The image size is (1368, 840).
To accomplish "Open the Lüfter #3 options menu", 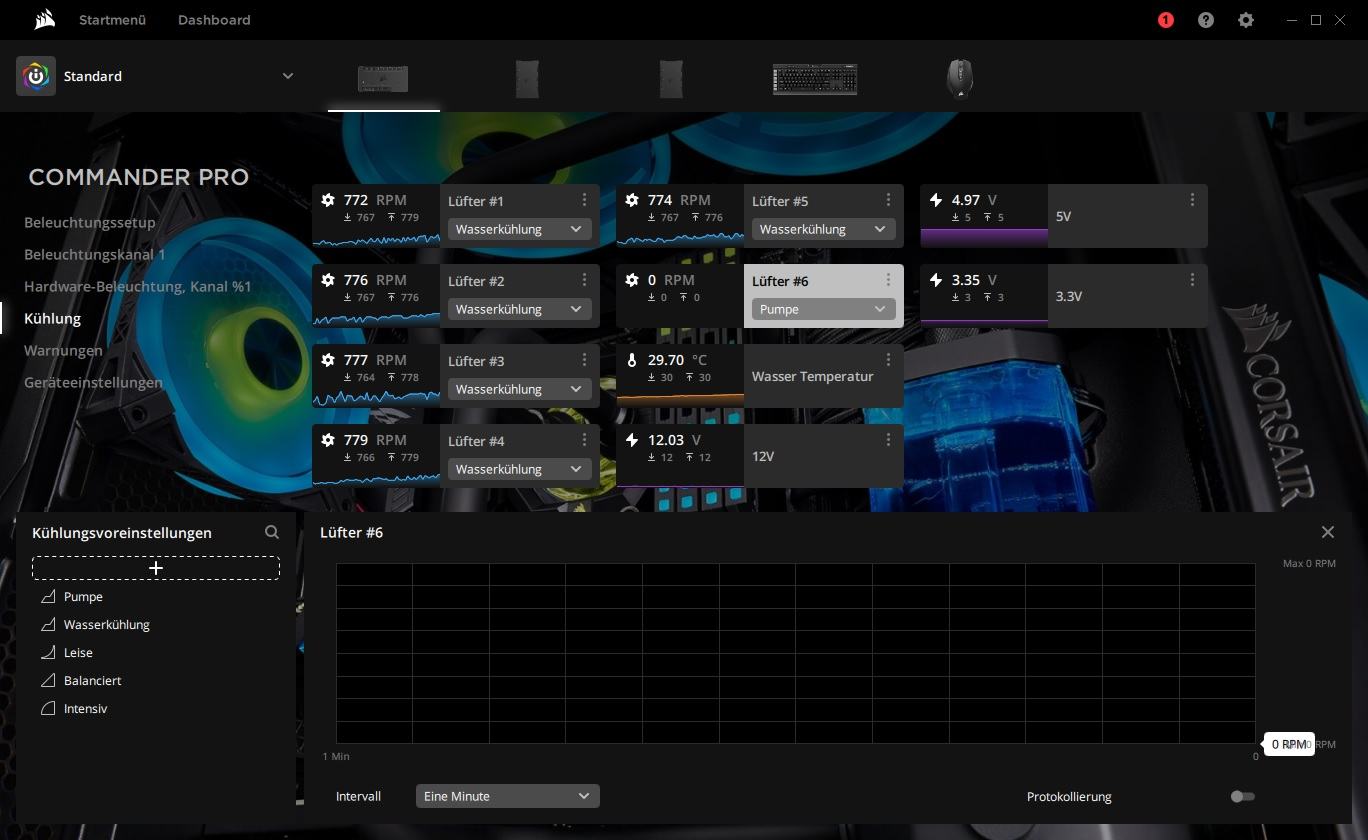I will pos(585,360).
